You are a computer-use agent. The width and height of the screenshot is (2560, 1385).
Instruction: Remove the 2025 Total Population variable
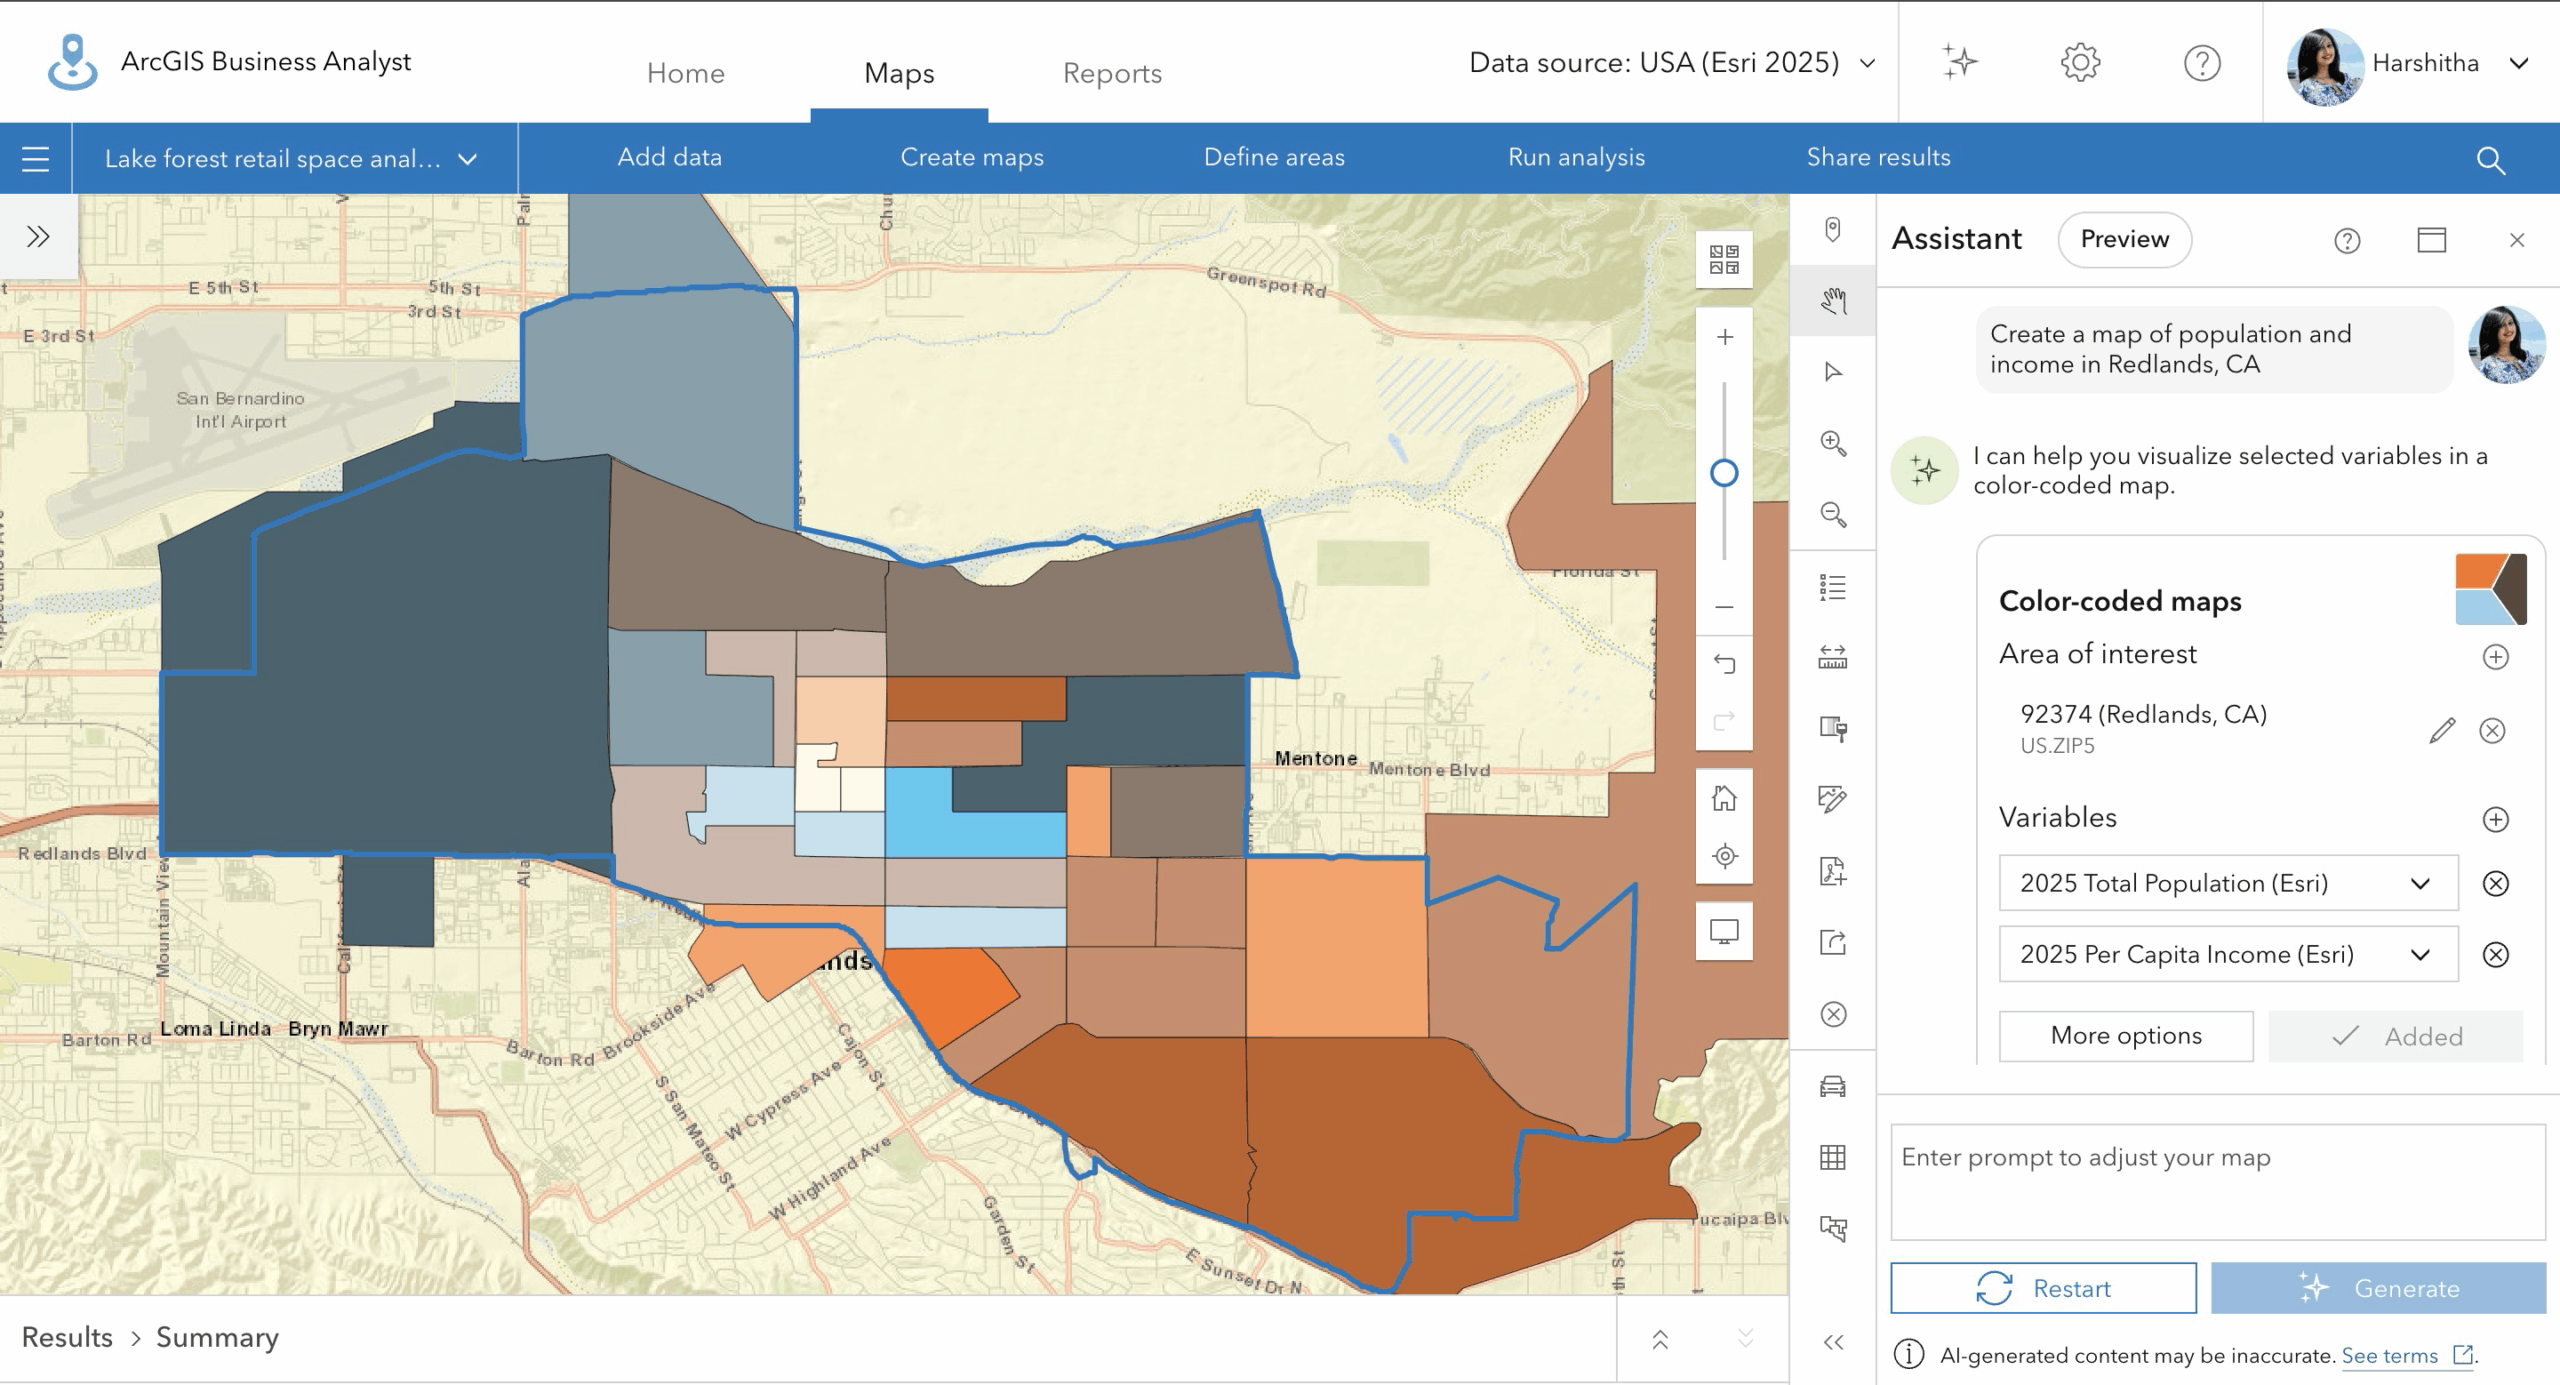point(2495,883)
